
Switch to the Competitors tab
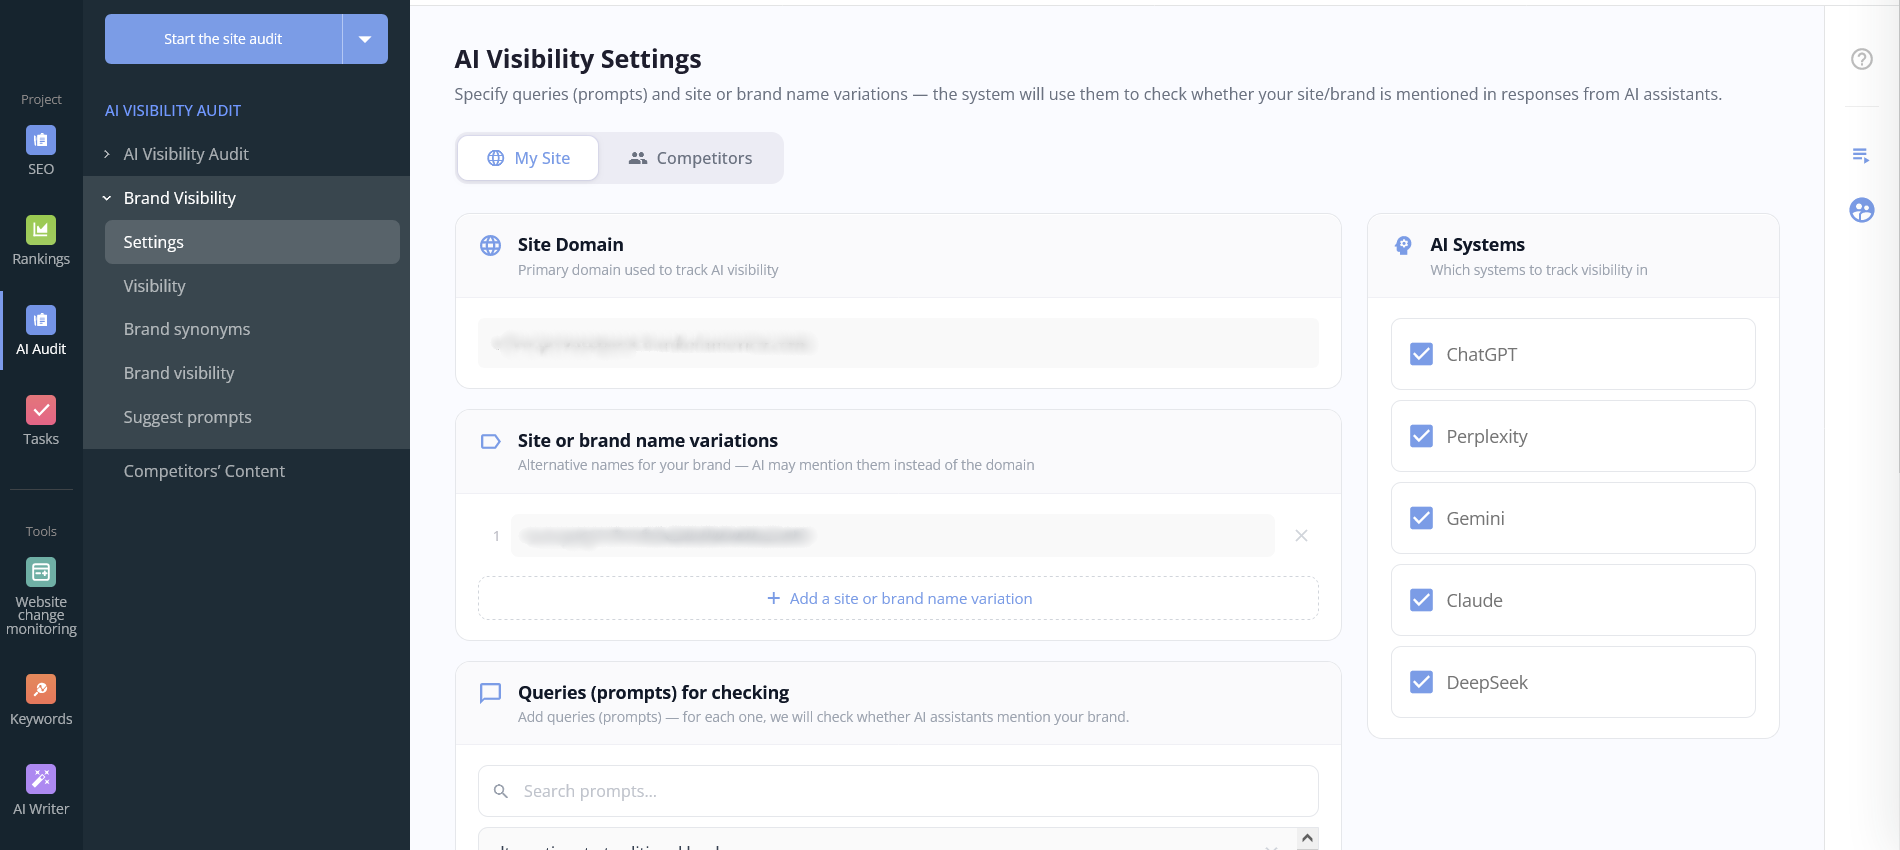(690, 158)
